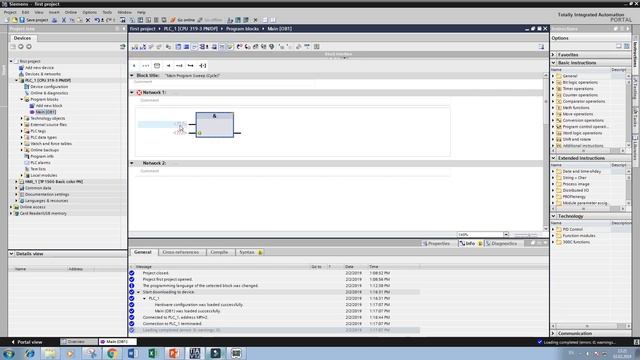Open the Help menu

click(141, 12)
